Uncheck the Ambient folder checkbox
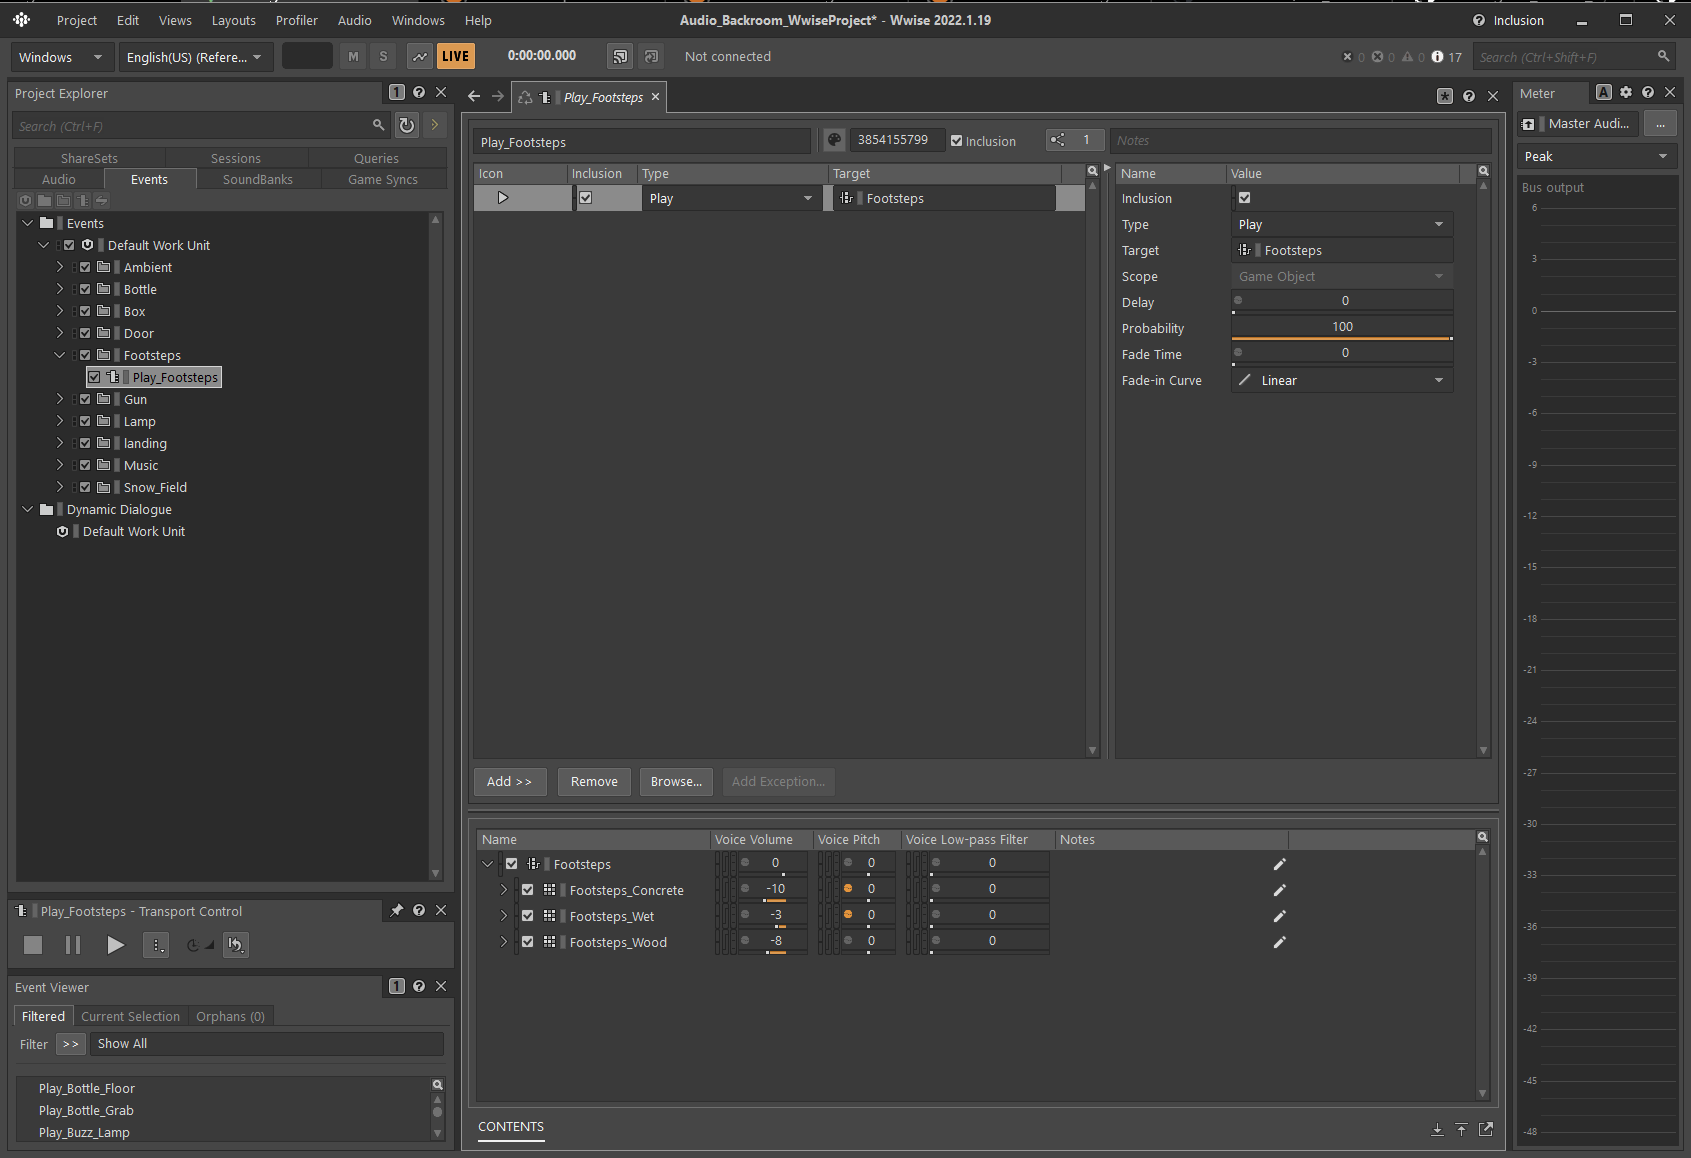Screen dimensions: 1691x1158 pos(85,268)
